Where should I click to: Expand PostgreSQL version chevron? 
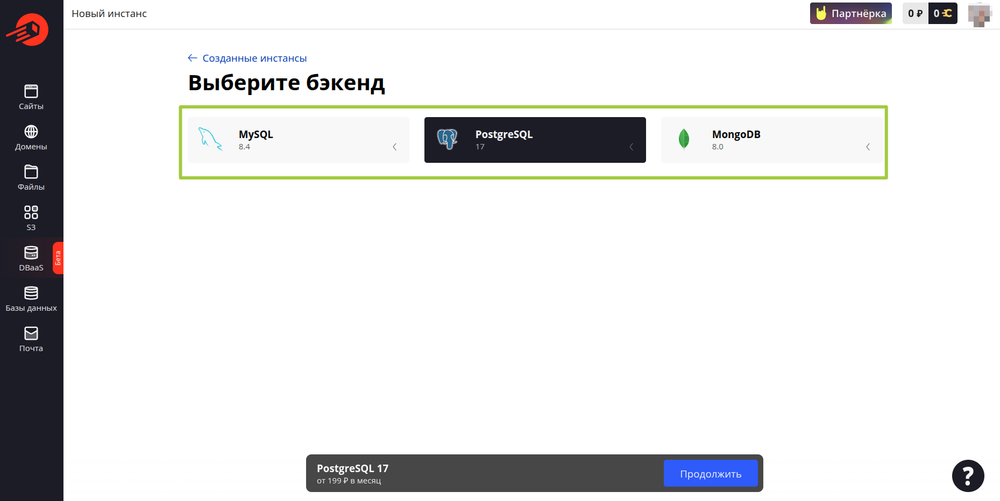pos(631,147)
